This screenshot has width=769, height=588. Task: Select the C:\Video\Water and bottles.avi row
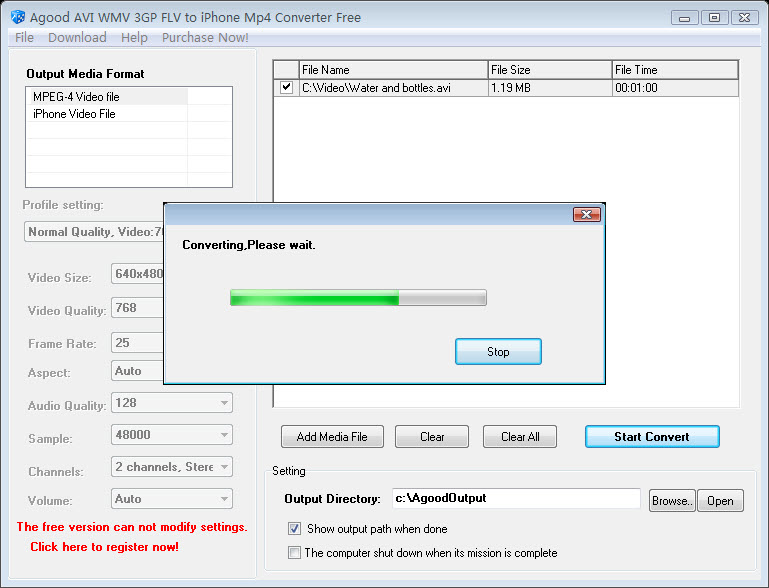(x=506, y=88)
